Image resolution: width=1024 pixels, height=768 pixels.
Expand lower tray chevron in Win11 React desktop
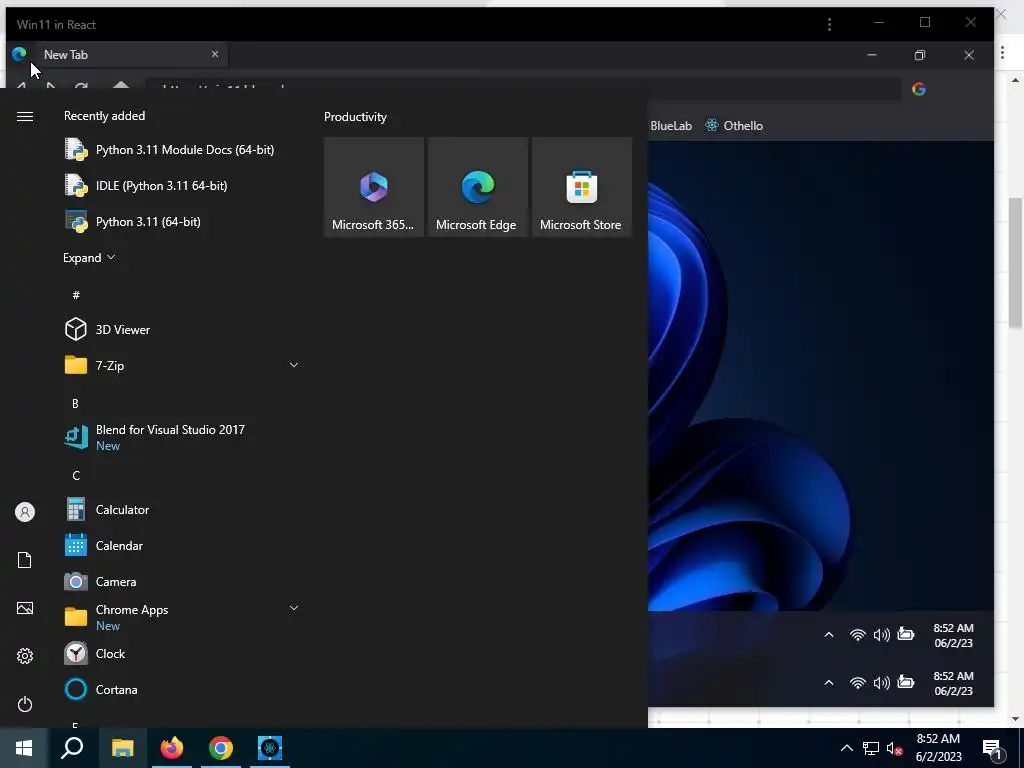(x=829, y=682)
